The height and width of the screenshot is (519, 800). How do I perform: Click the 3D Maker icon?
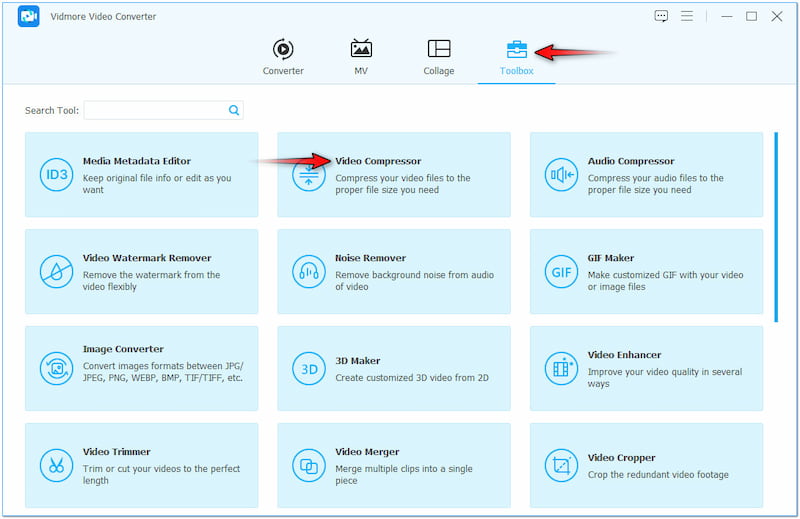pos(308,368)
